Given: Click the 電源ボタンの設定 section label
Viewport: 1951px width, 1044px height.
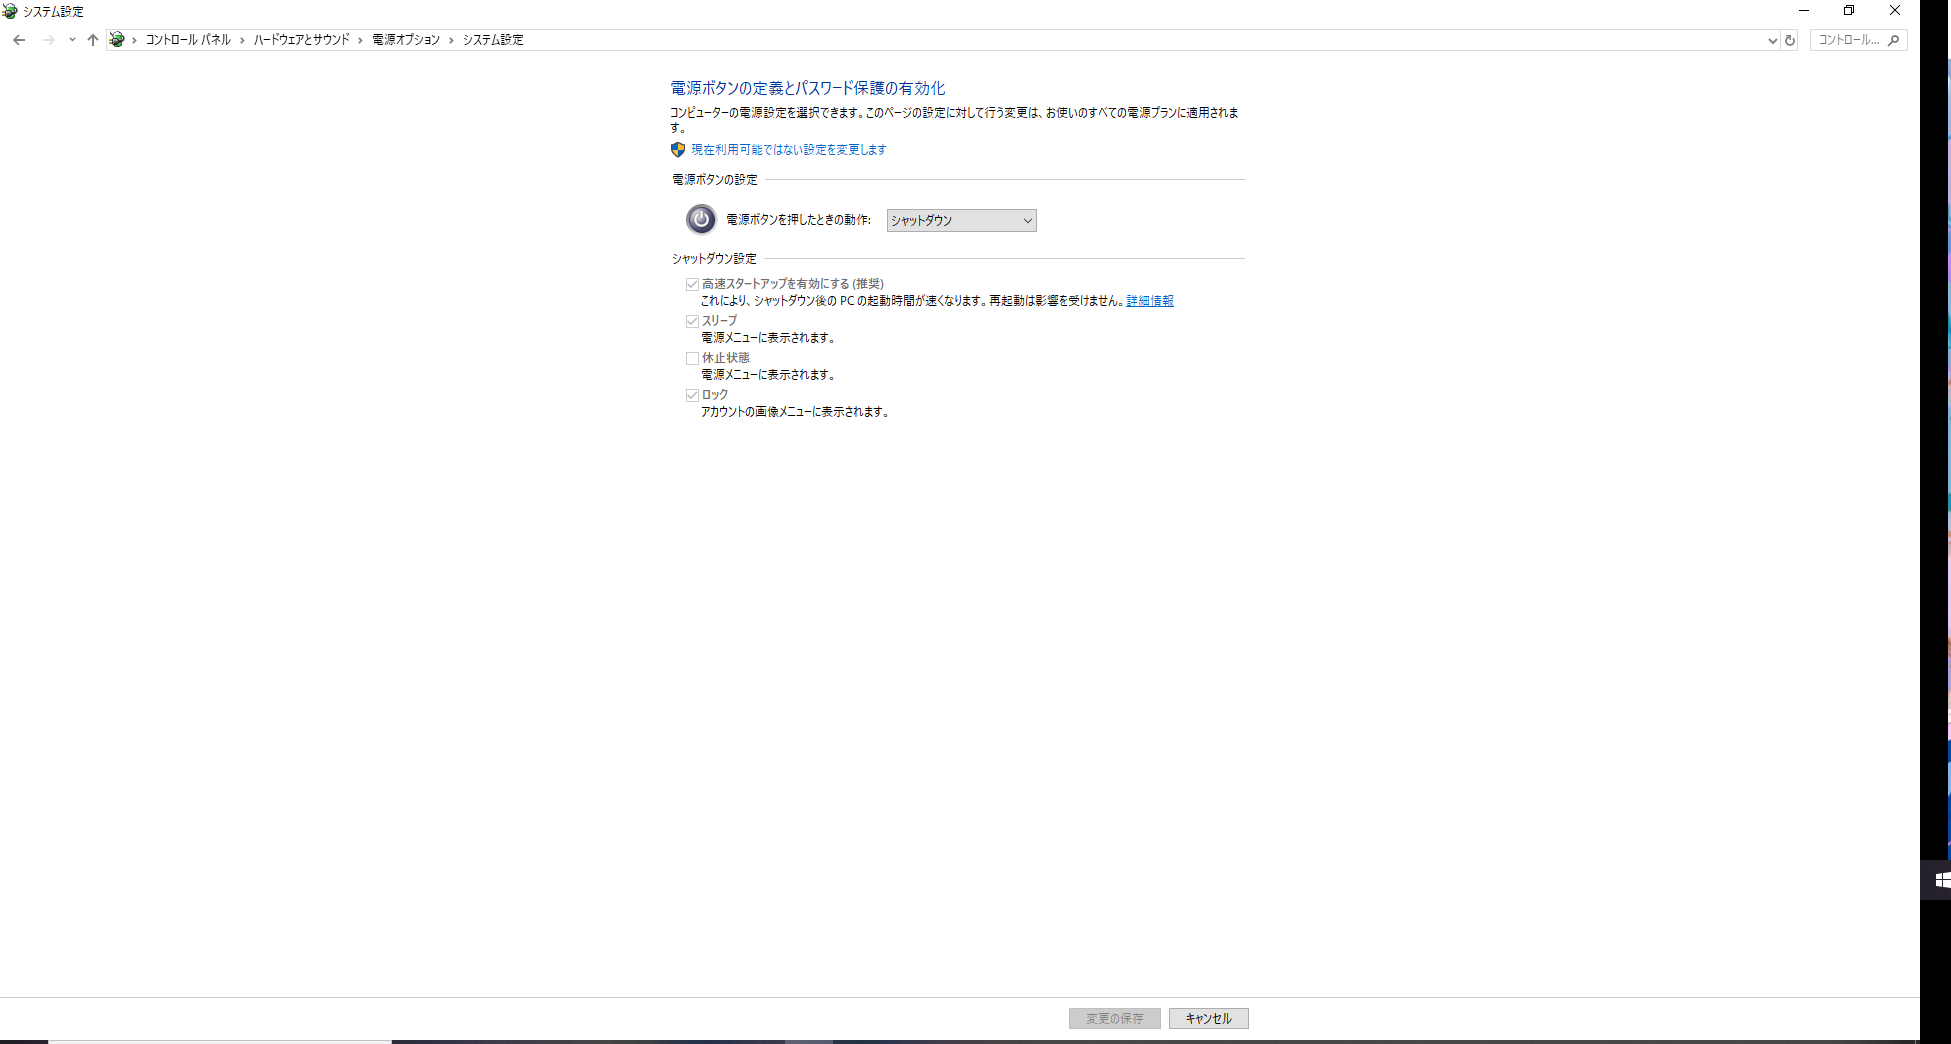Looking at the screenshot, I should 715,180.
